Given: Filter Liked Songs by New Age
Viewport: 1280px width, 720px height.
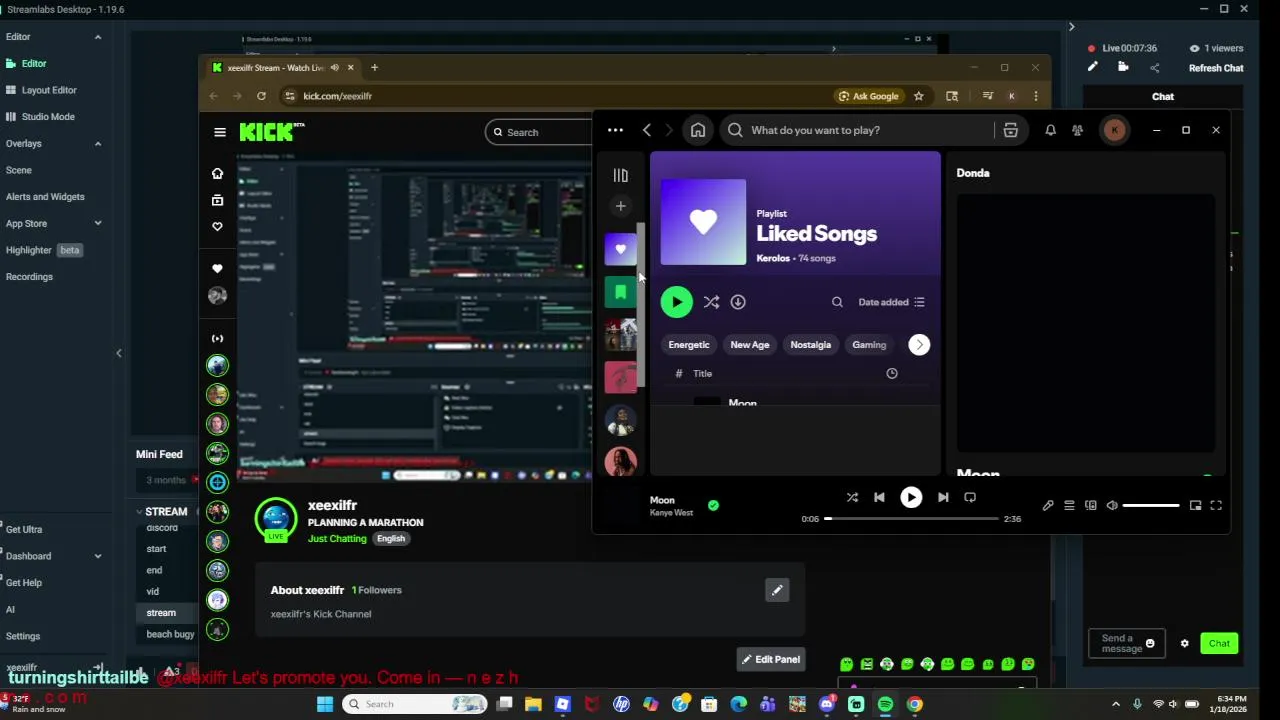Looking at the screenshot, I should coord(750,345).
